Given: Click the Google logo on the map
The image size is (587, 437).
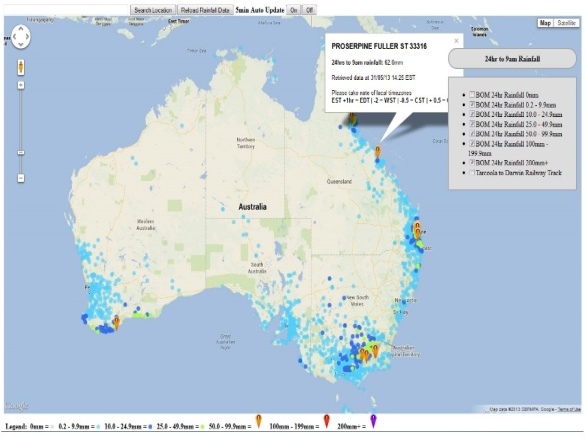Looking at the screenshot, I should click(x=16, y=406).
